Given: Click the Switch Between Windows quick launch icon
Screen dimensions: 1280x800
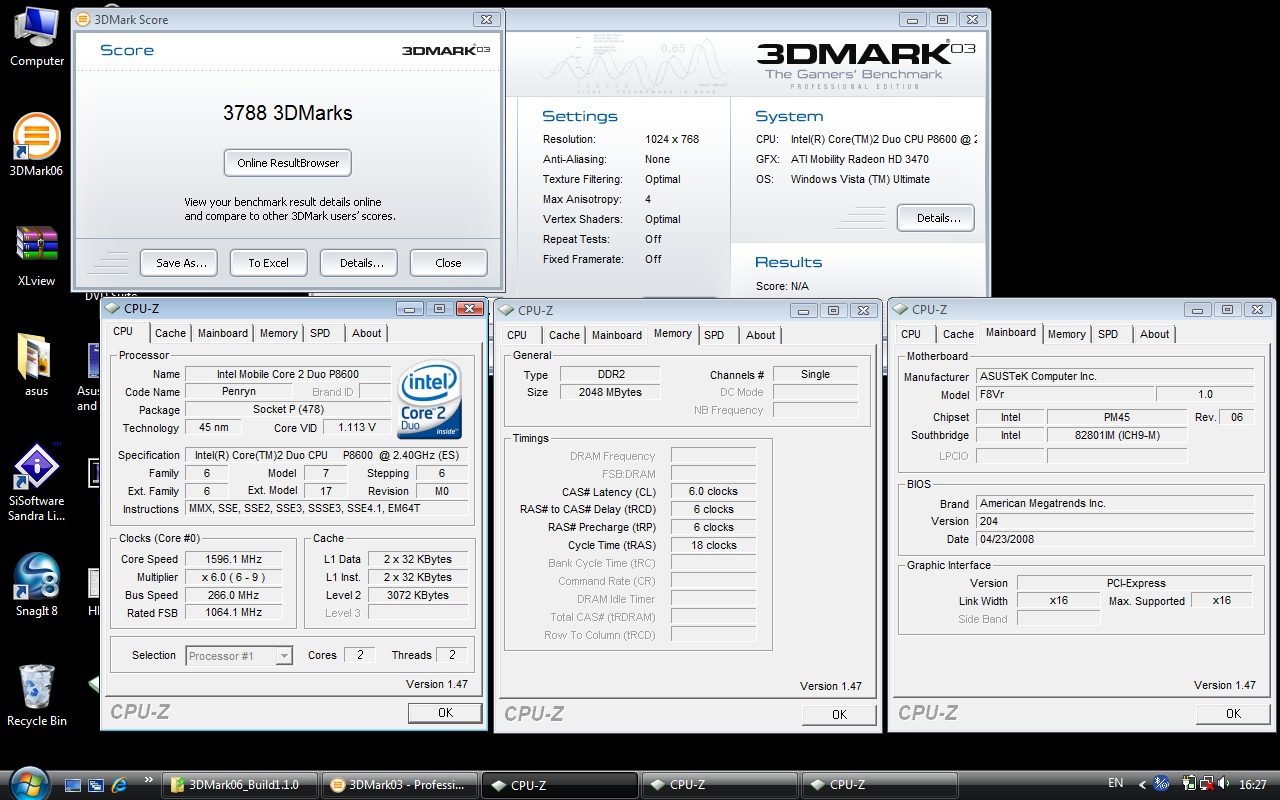Looking at the screenshot, I should [96, 785].
